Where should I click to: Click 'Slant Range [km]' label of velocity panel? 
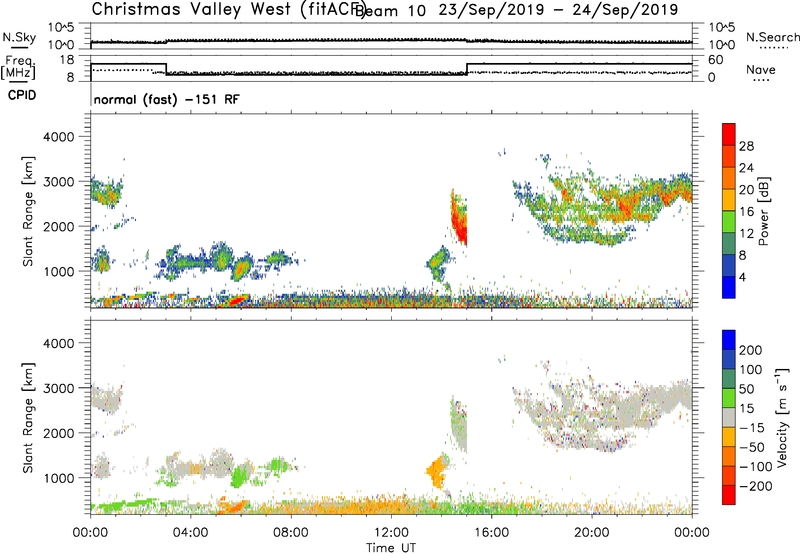[28, 418]
